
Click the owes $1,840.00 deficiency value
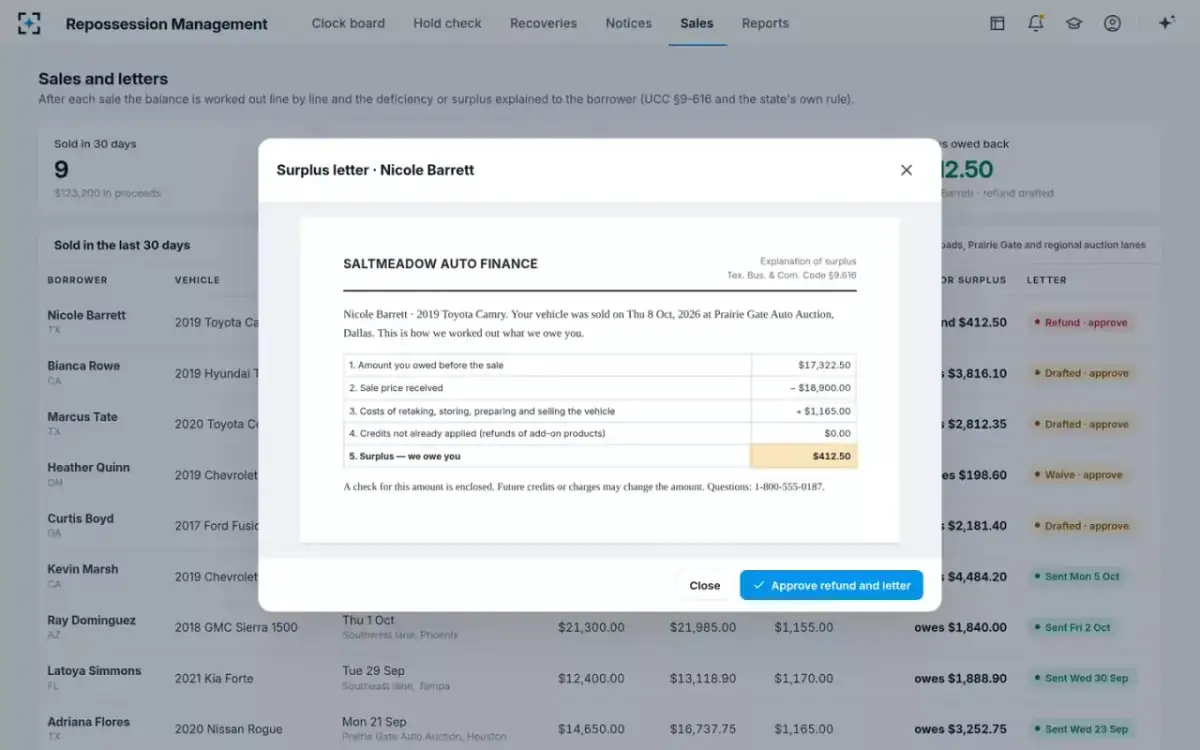point(960,627)
